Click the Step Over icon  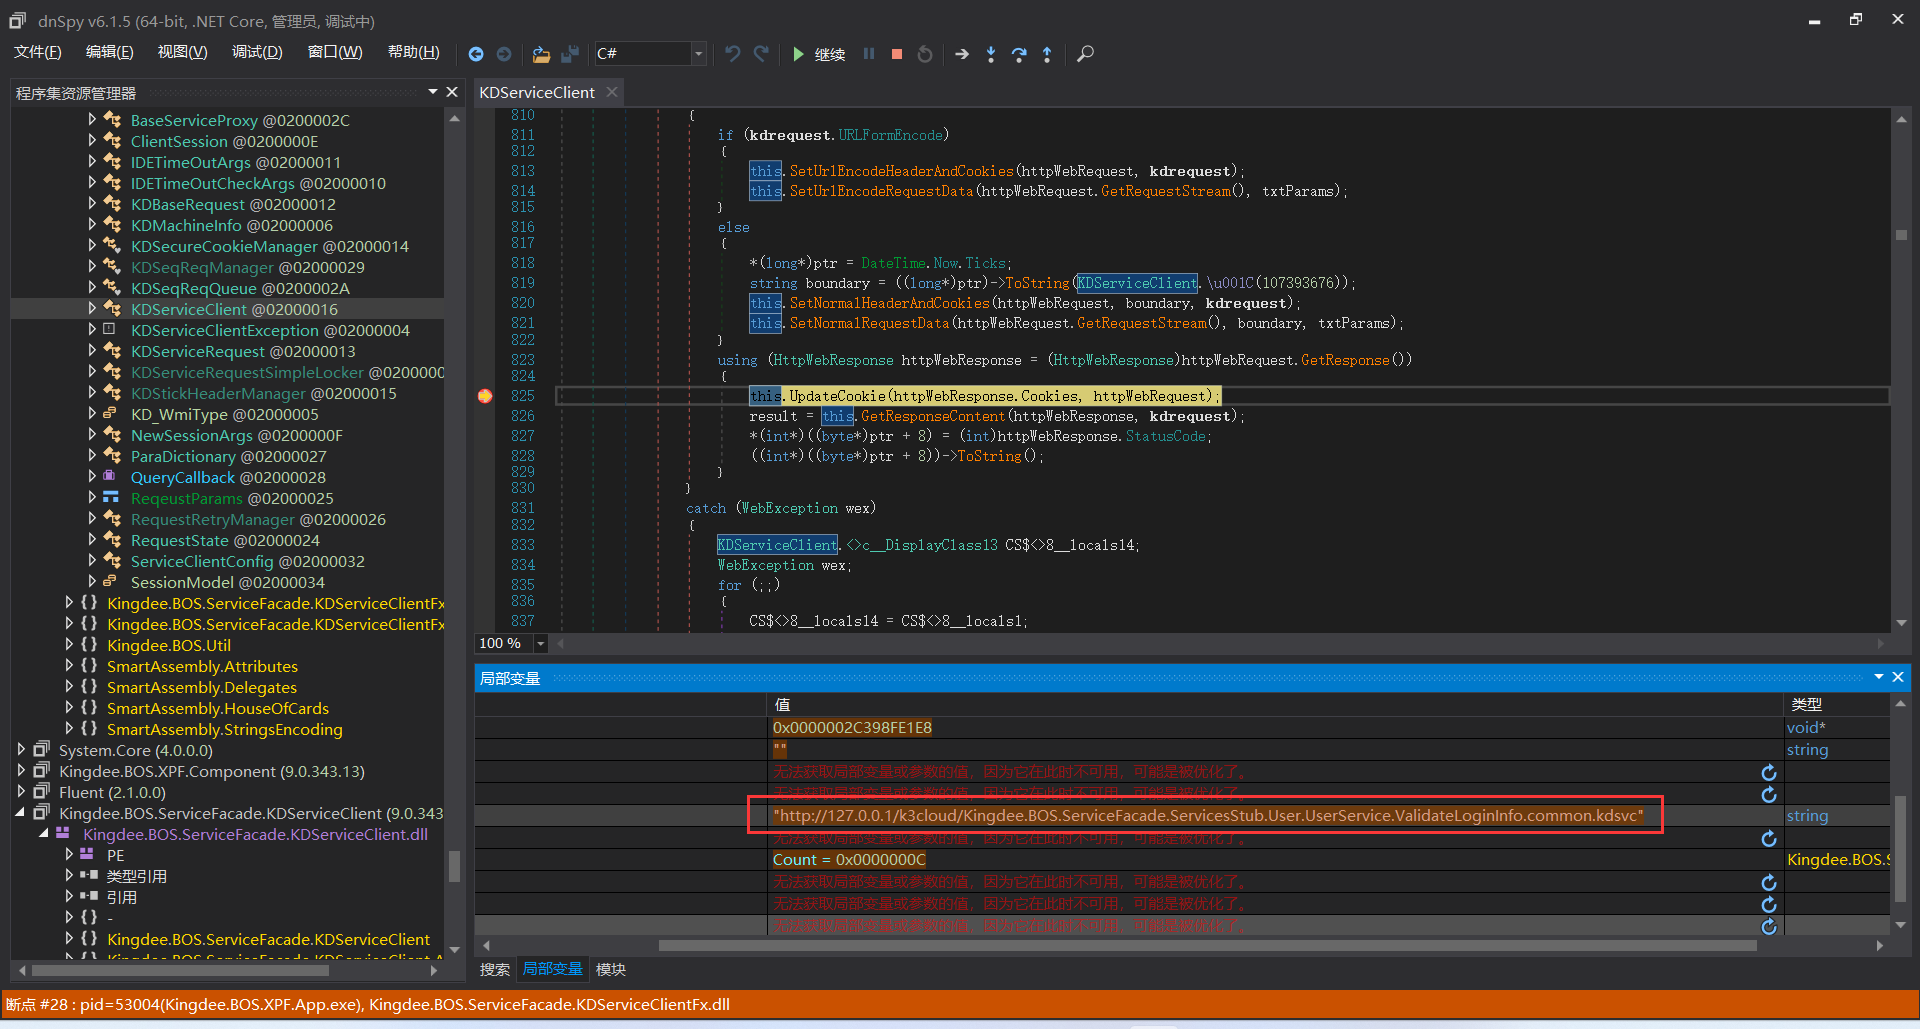tap(1019, 54)
